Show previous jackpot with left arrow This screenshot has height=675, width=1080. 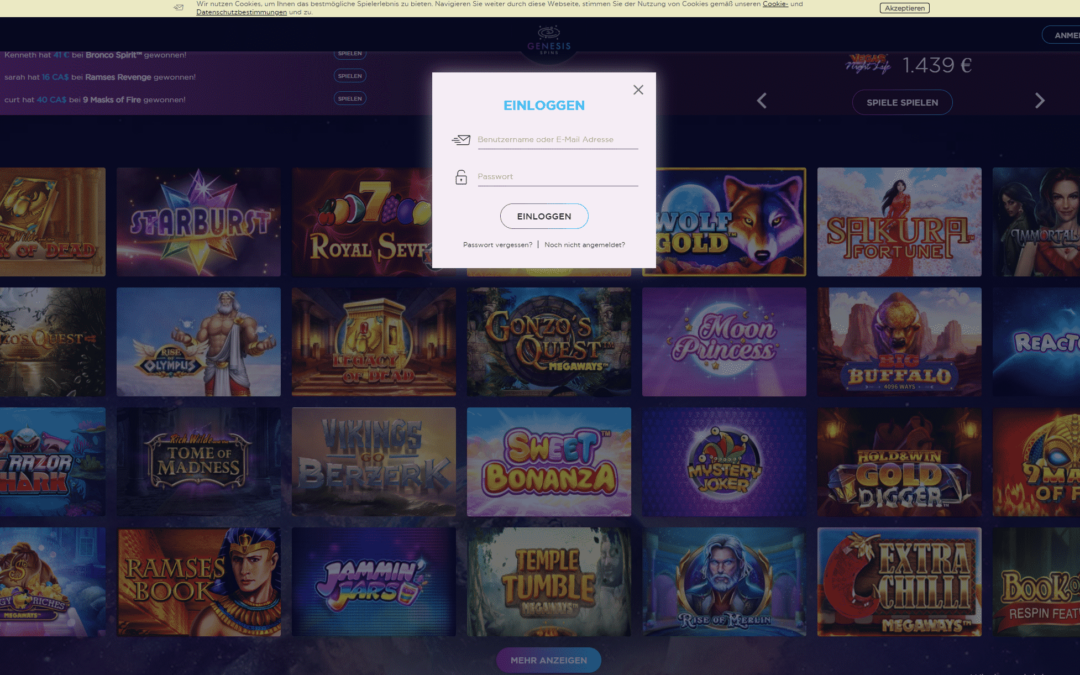click(761, 101)
